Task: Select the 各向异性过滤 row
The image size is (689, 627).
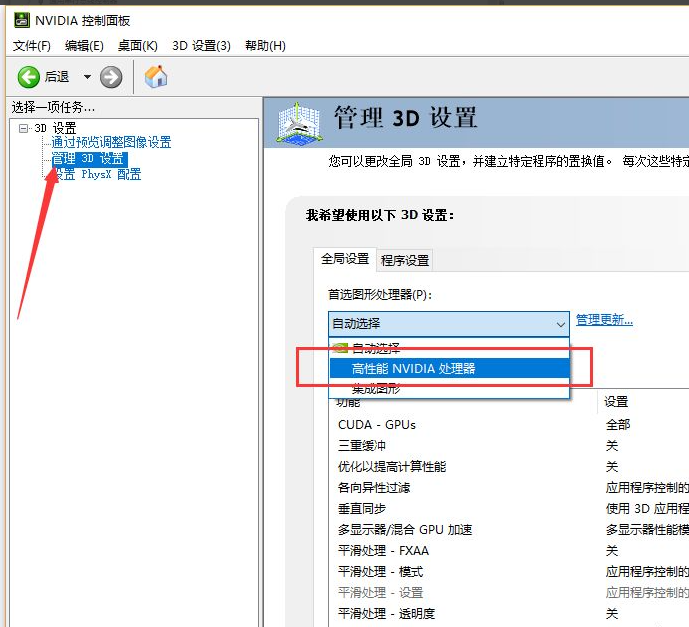Action: pyautogui.click(x=509, y=488)
